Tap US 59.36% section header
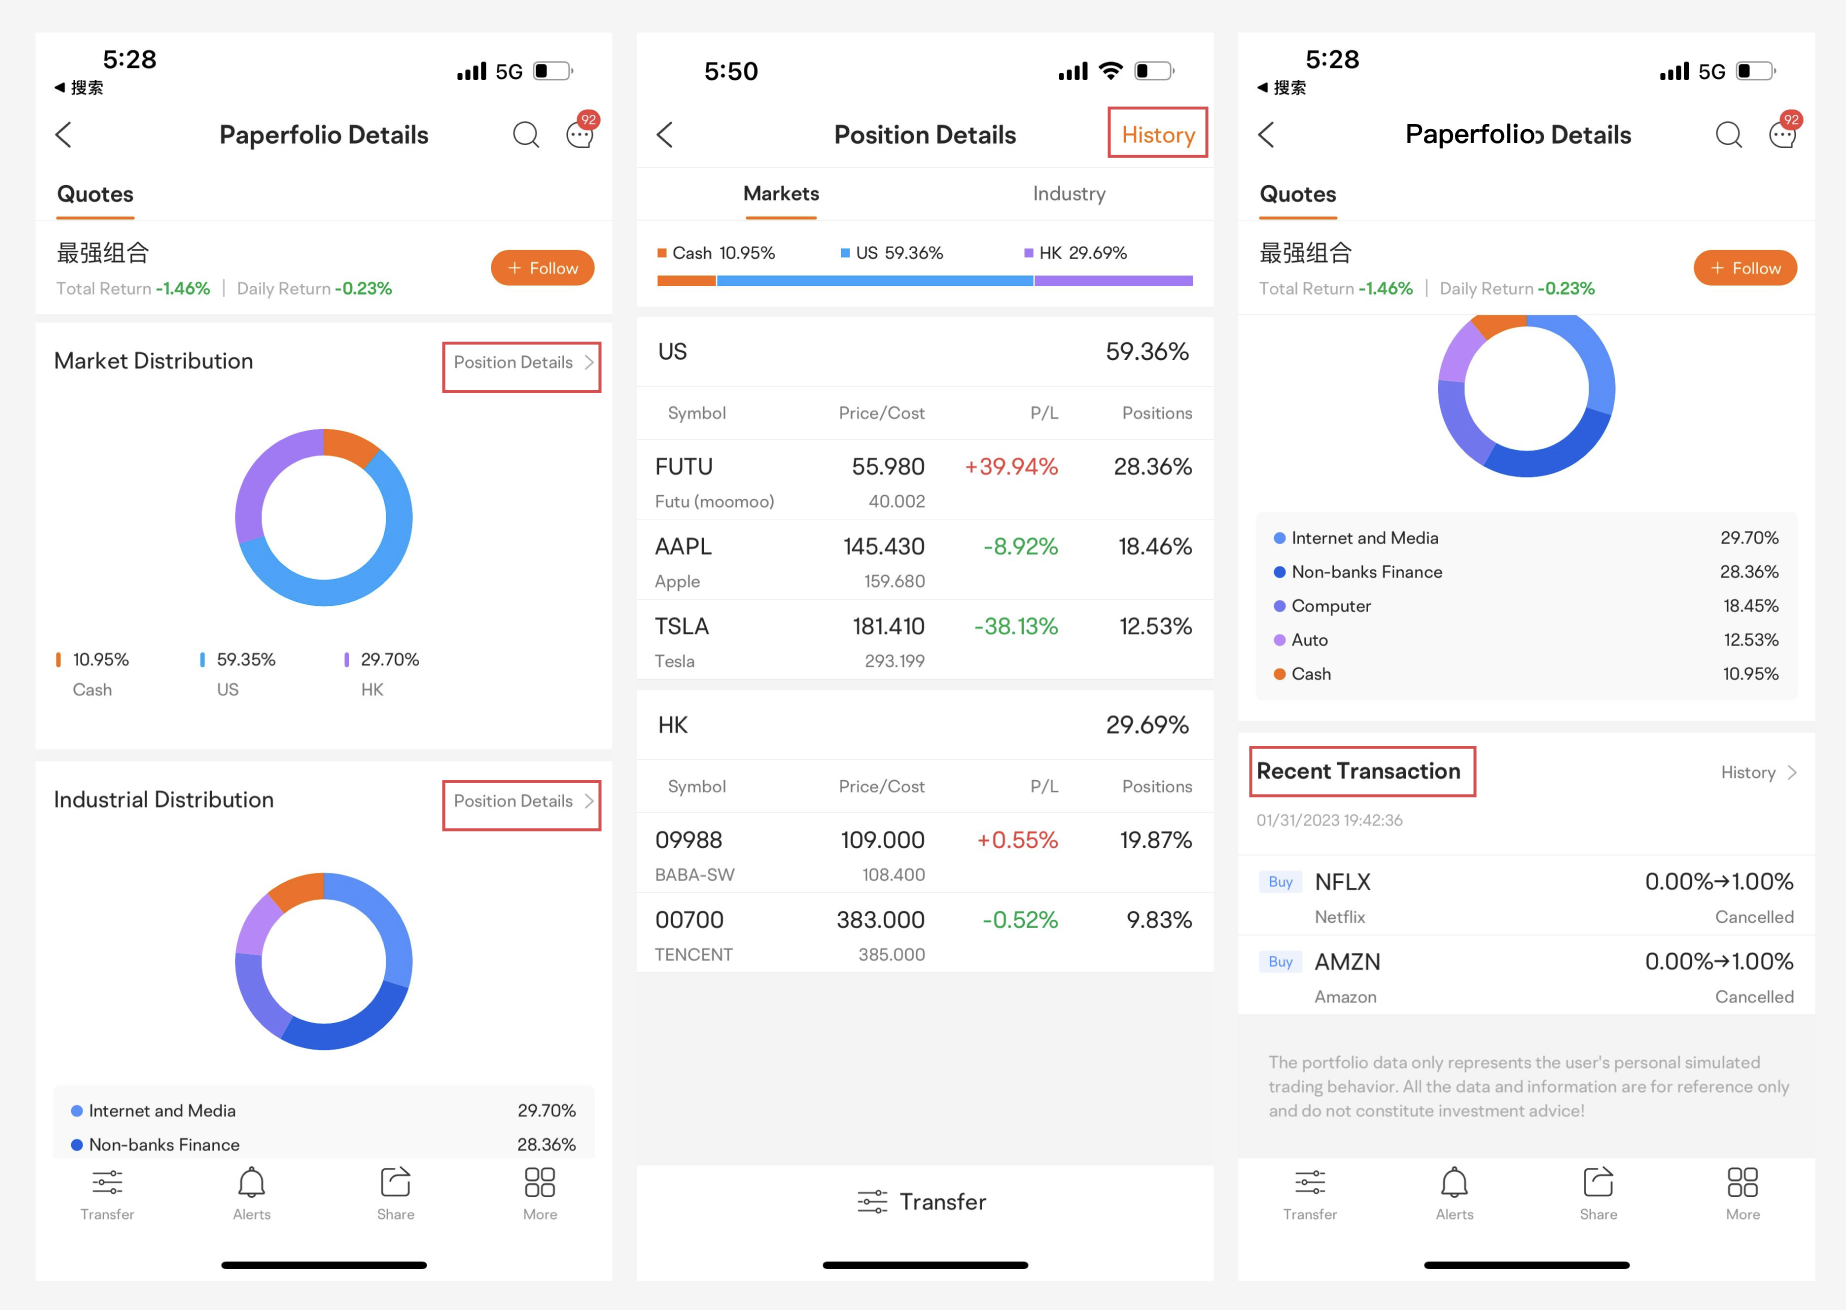 [x=925, y=352]
